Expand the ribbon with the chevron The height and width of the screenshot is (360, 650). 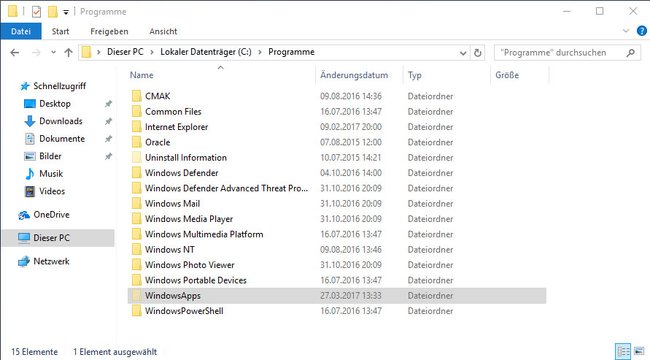tap(626, 31)
